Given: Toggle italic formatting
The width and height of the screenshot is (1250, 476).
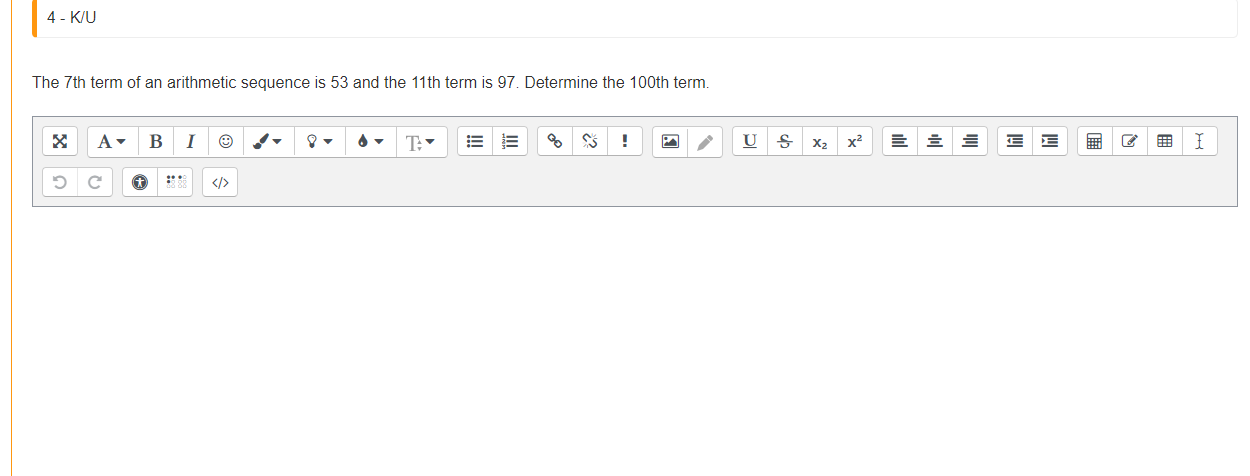Looking at the screenshot, I should click(190, 142).
